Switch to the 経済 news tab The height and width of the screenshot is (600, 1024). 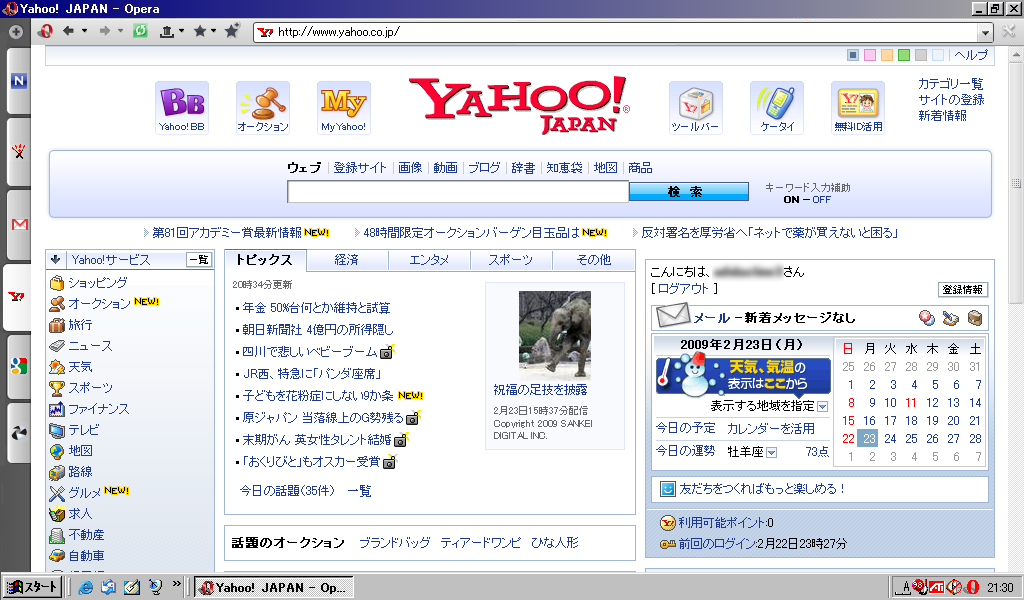click(x=347, y=260)
